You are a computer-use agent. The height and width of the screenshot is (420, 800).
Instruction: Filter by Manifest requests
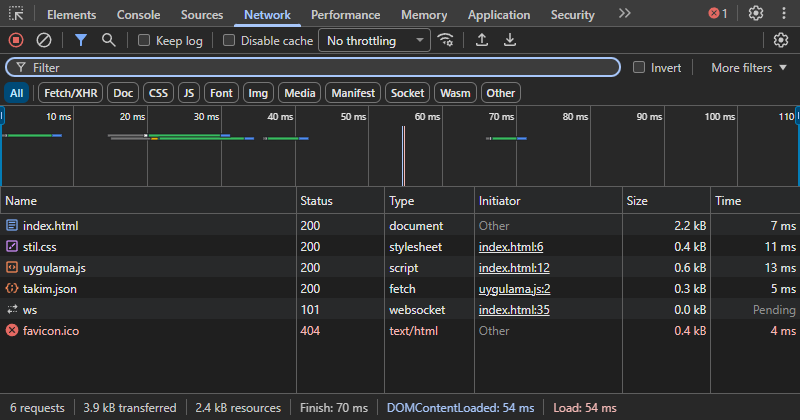tap(353, 93)
